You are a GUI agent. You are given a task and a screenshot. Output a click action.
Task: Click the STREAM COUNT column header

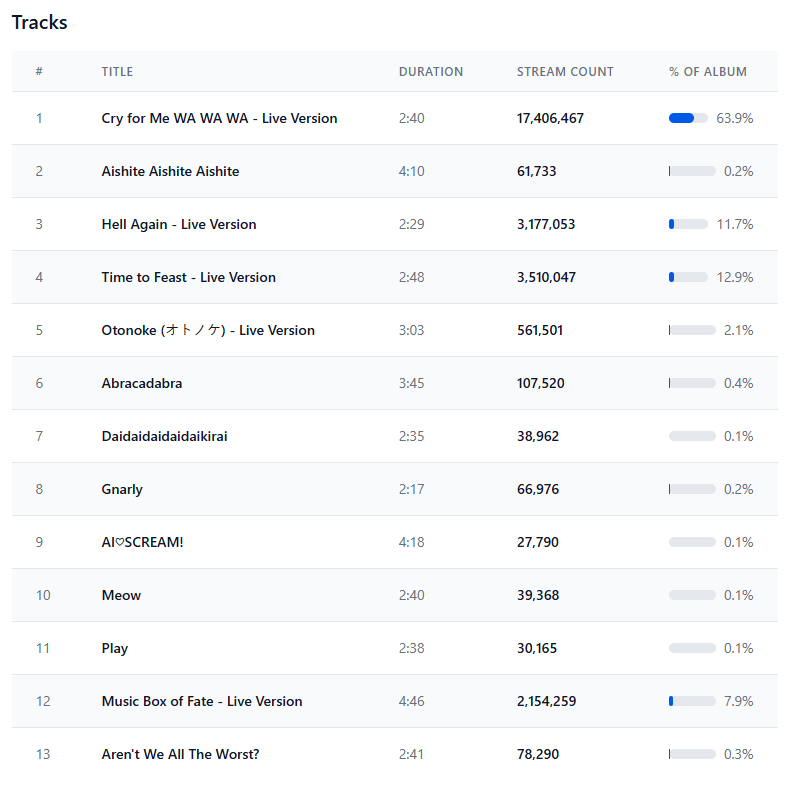[x=565, y=72]
